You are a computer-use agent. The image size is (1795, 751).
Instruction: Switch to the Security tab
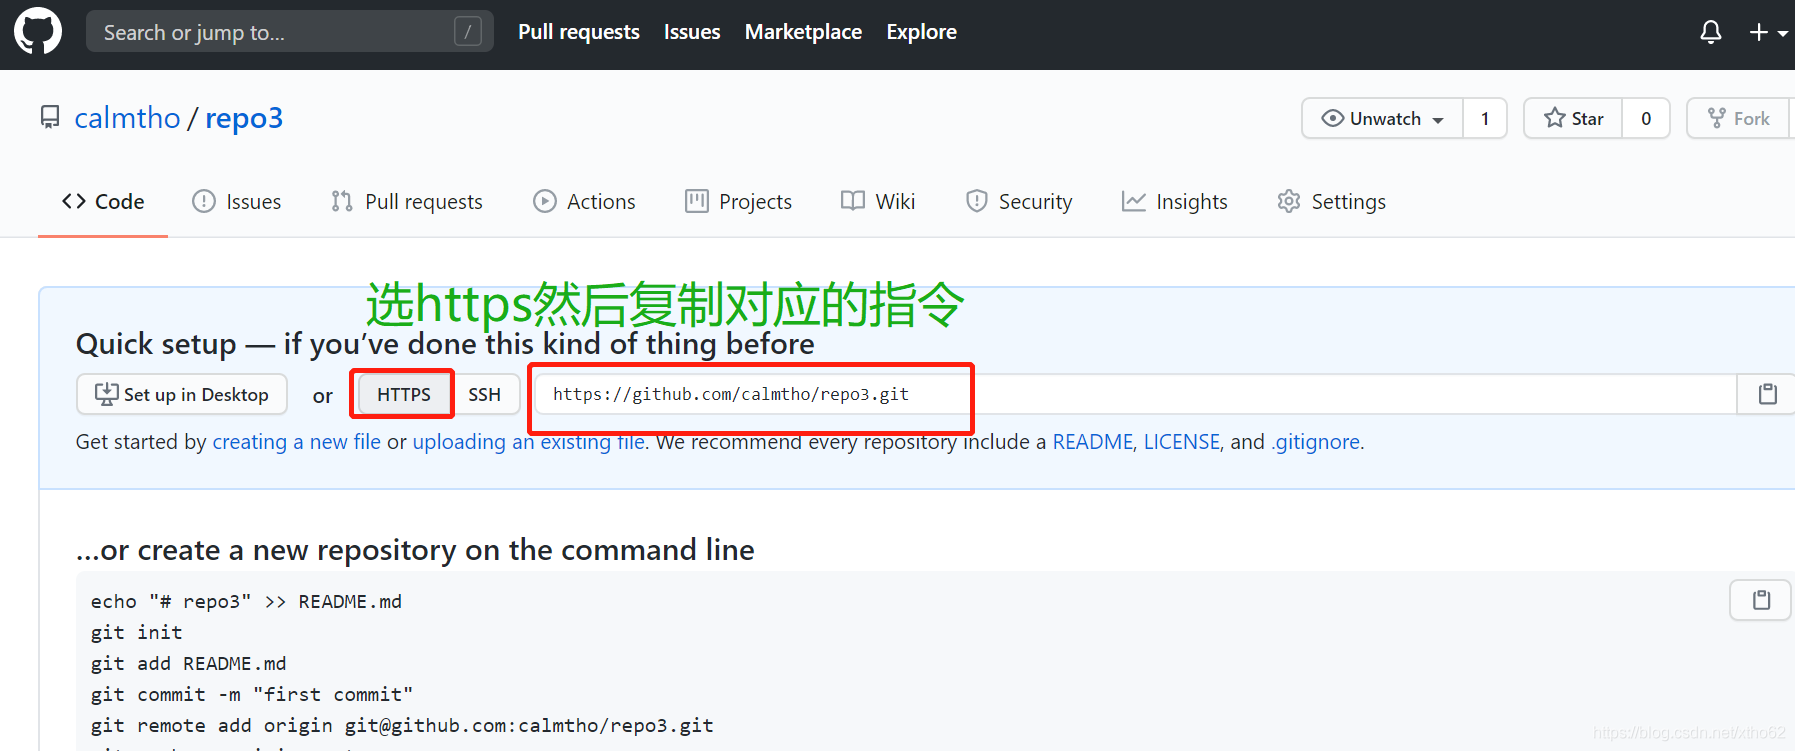[x=1019, y=202]
